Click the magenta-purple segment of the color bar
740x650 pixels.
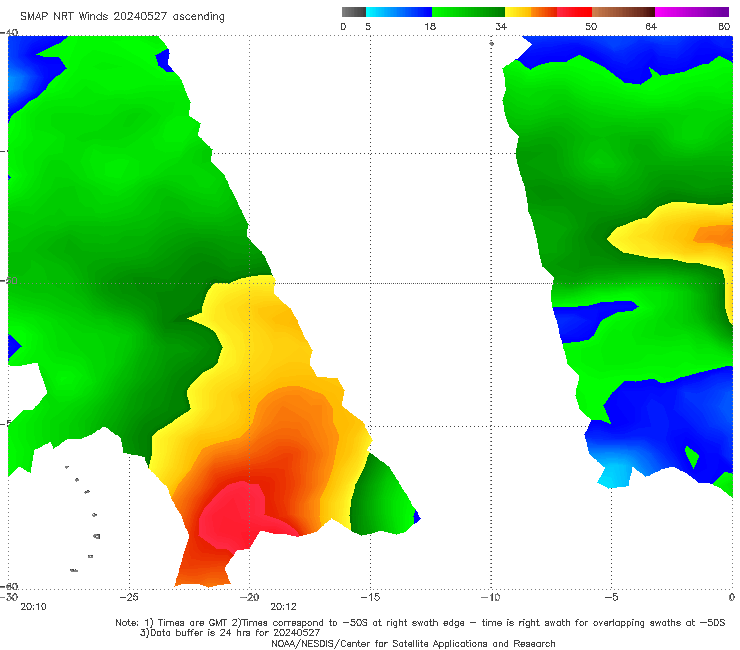pos(692,12)
